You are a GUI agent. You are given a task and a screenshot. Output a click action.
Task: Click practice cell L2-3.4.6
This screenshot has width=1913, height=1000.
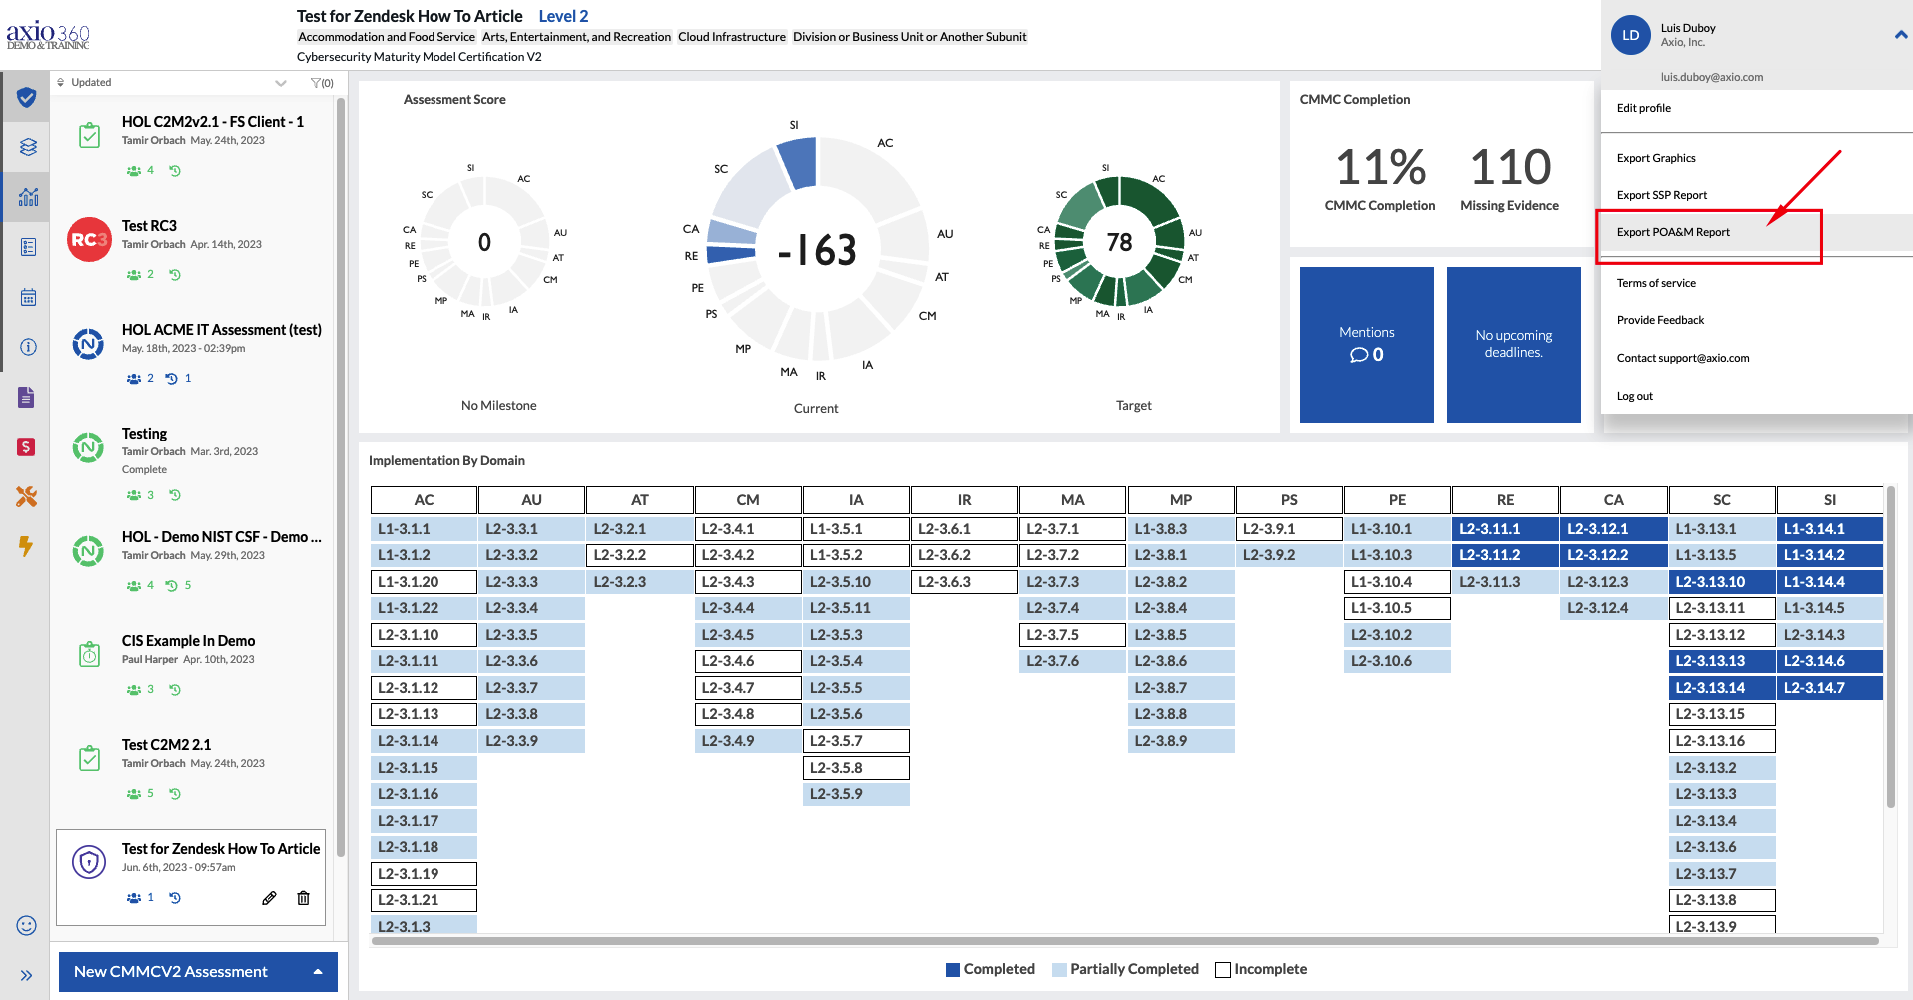(x=748, y=661)
